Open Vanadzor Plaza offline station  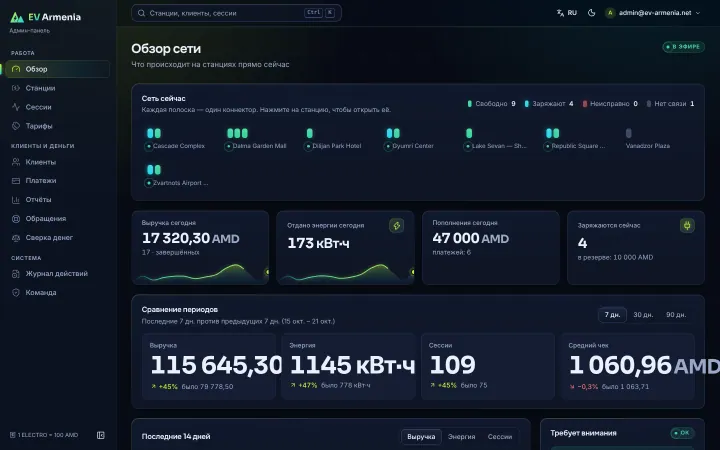[647, 139]
